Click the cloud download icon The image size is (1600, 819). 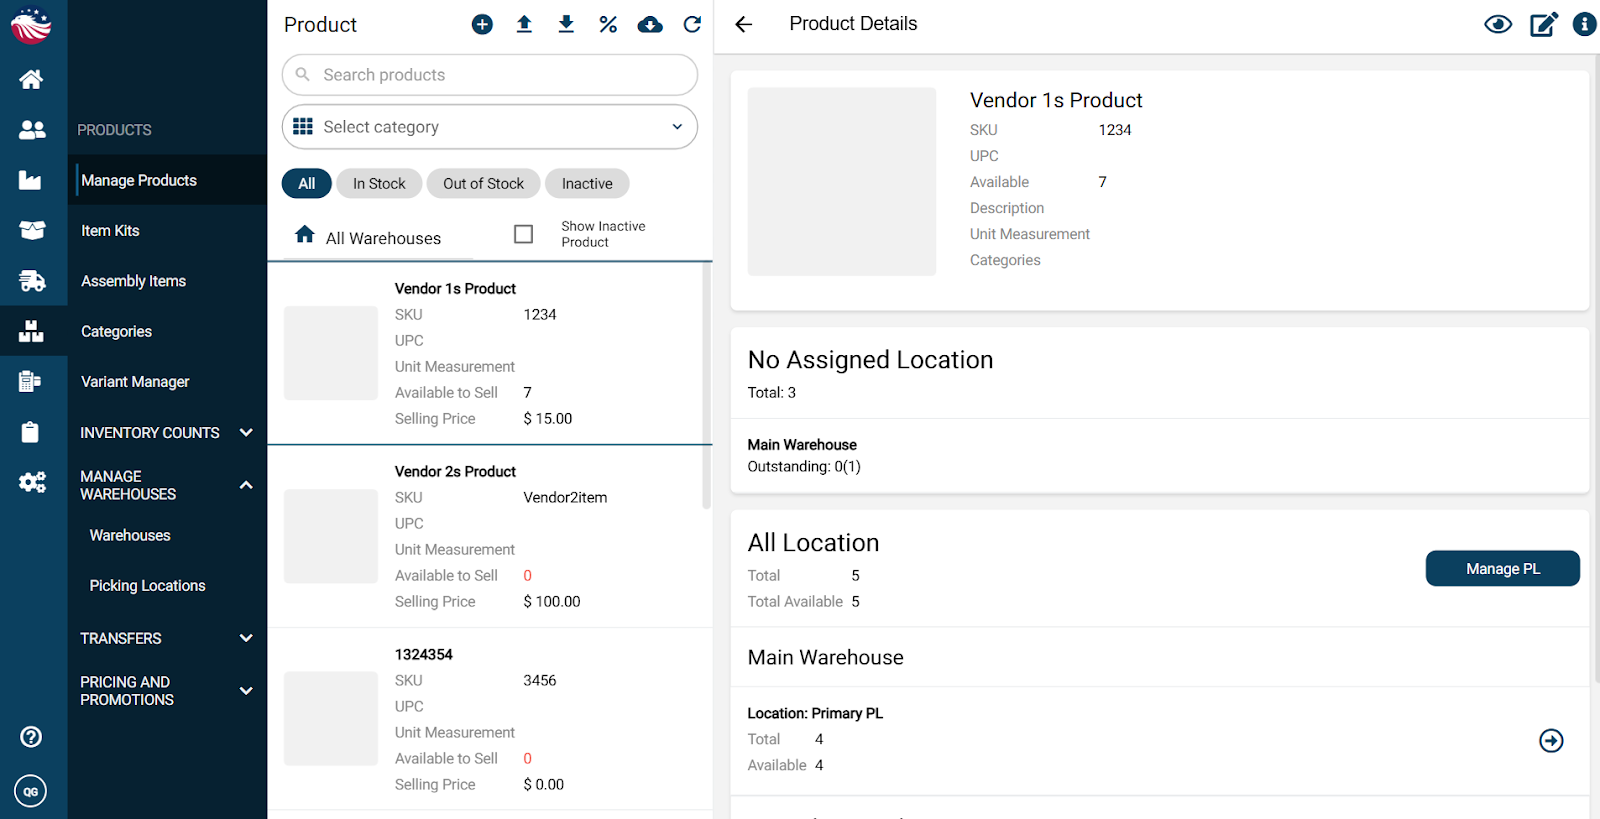click(650, 25)
